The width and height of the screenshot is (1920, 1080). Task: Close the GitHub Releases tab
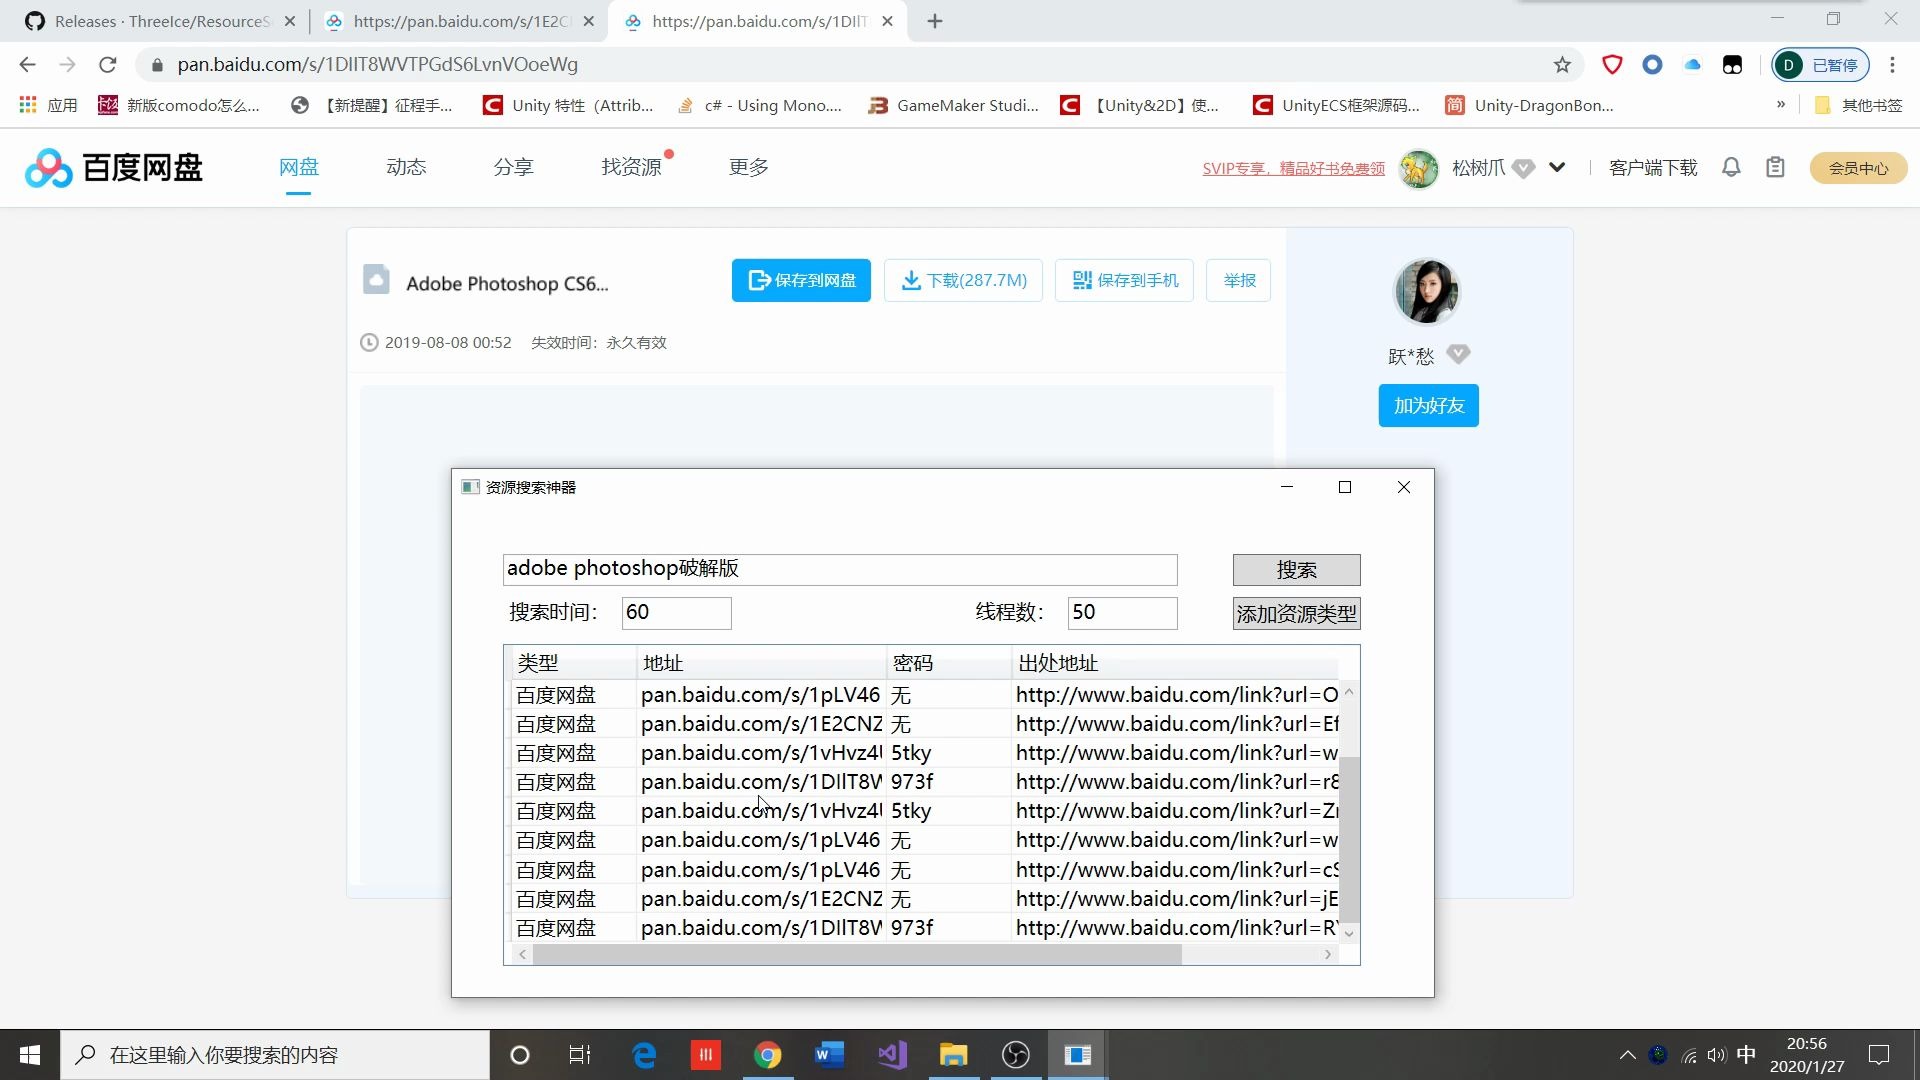pyautogui.click(x=290, y=21)
